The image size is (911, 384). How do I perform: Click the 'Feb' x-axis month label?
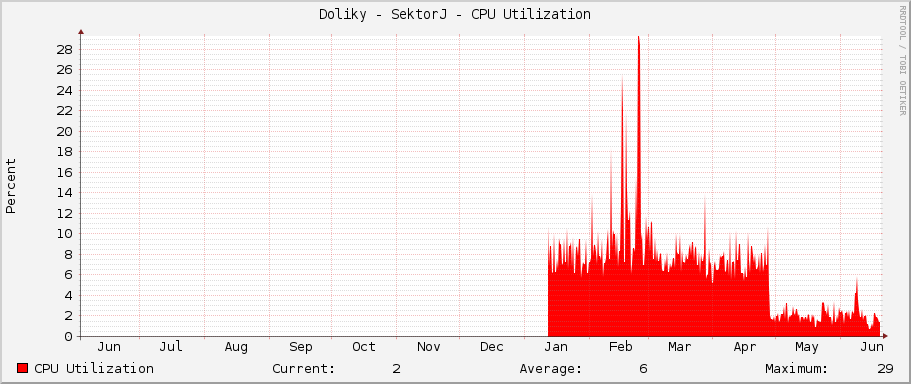click(620, 347)
